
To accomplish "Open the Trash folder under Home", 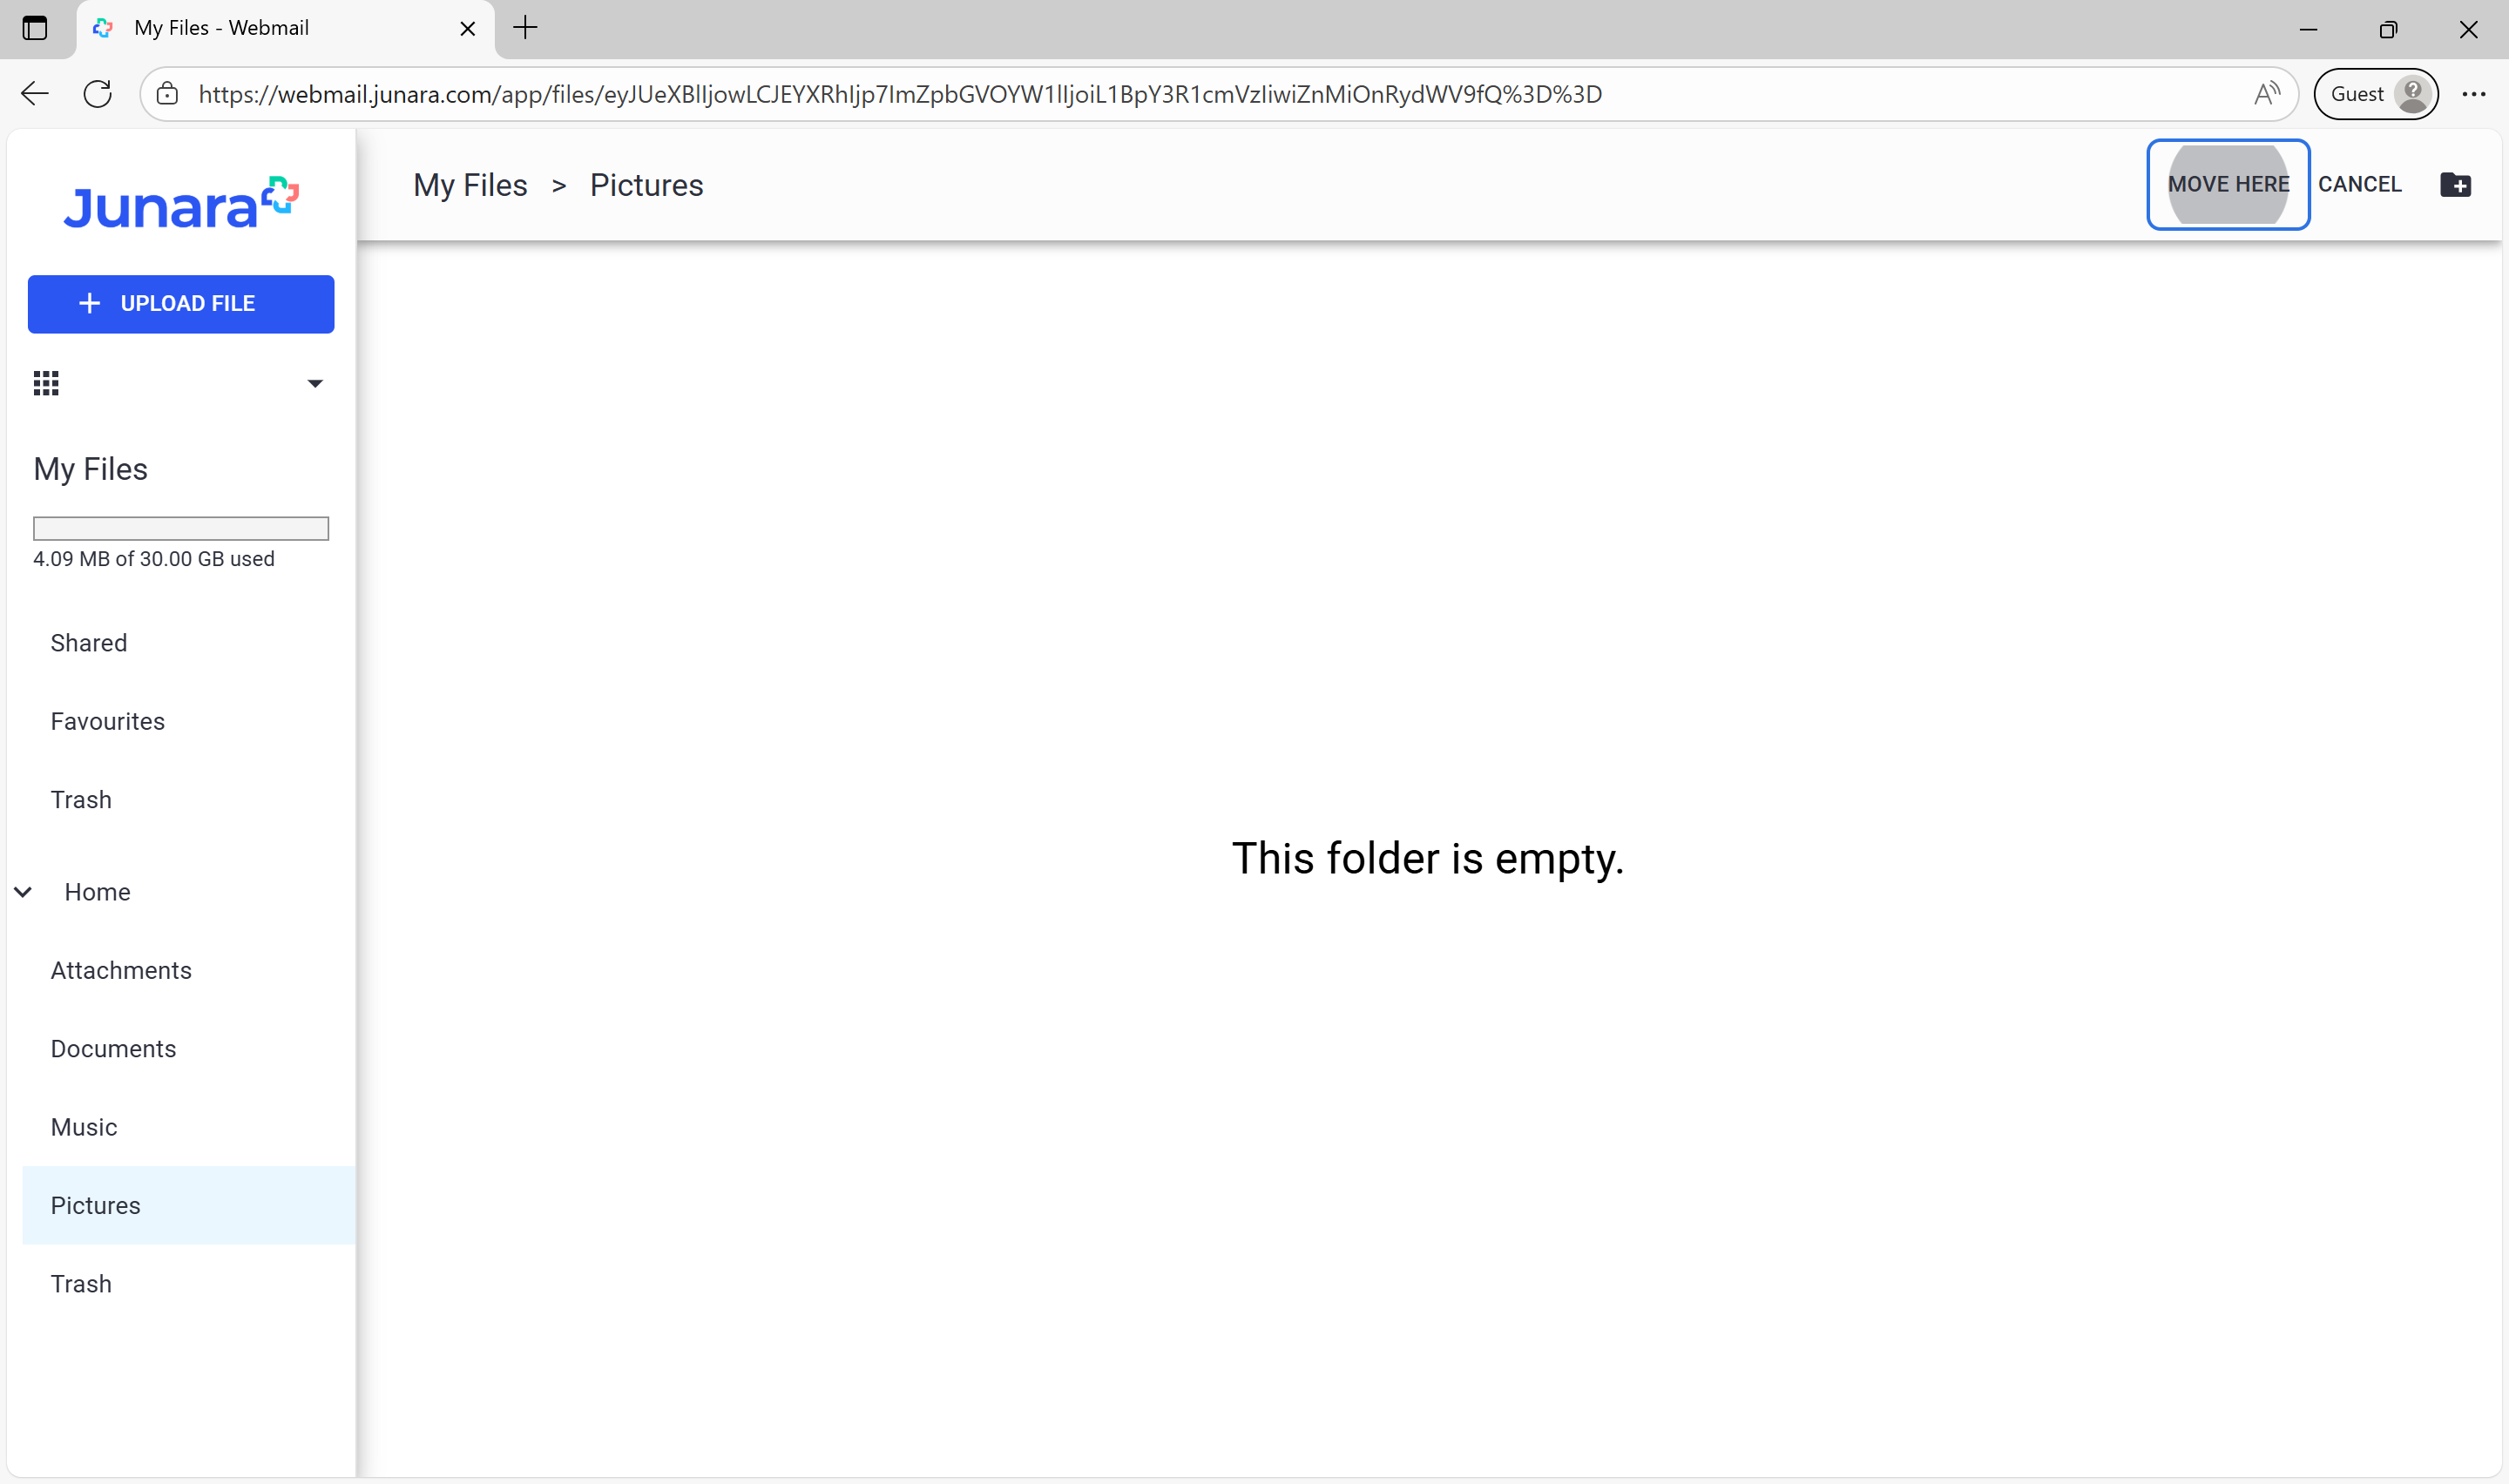I will (81, 1284).
